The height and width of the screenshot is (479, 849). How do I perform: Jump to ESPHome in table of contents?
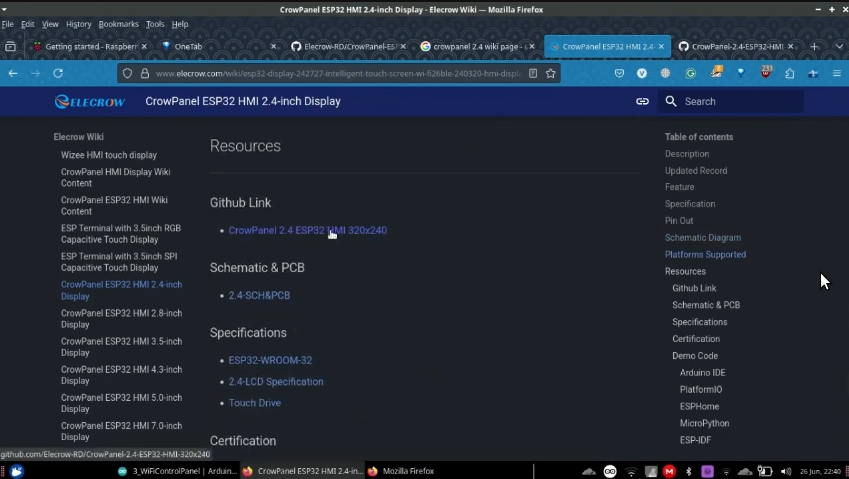(700, 406)
